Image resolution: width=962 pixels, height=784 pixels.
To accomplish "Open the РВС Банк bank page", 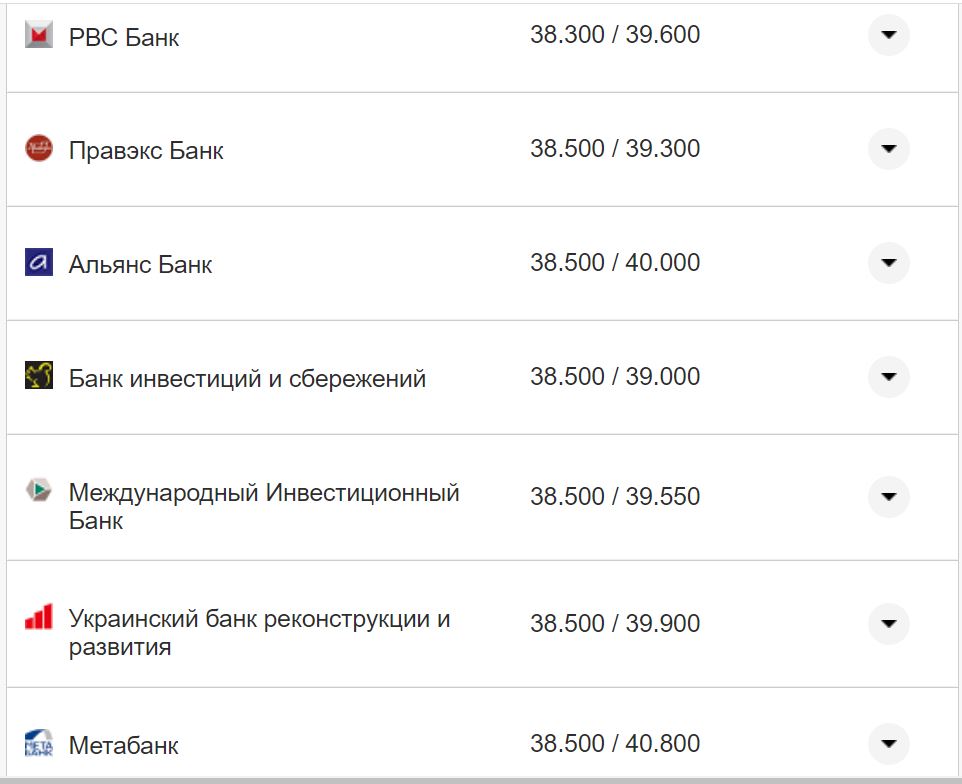I will tap(122, 37).
